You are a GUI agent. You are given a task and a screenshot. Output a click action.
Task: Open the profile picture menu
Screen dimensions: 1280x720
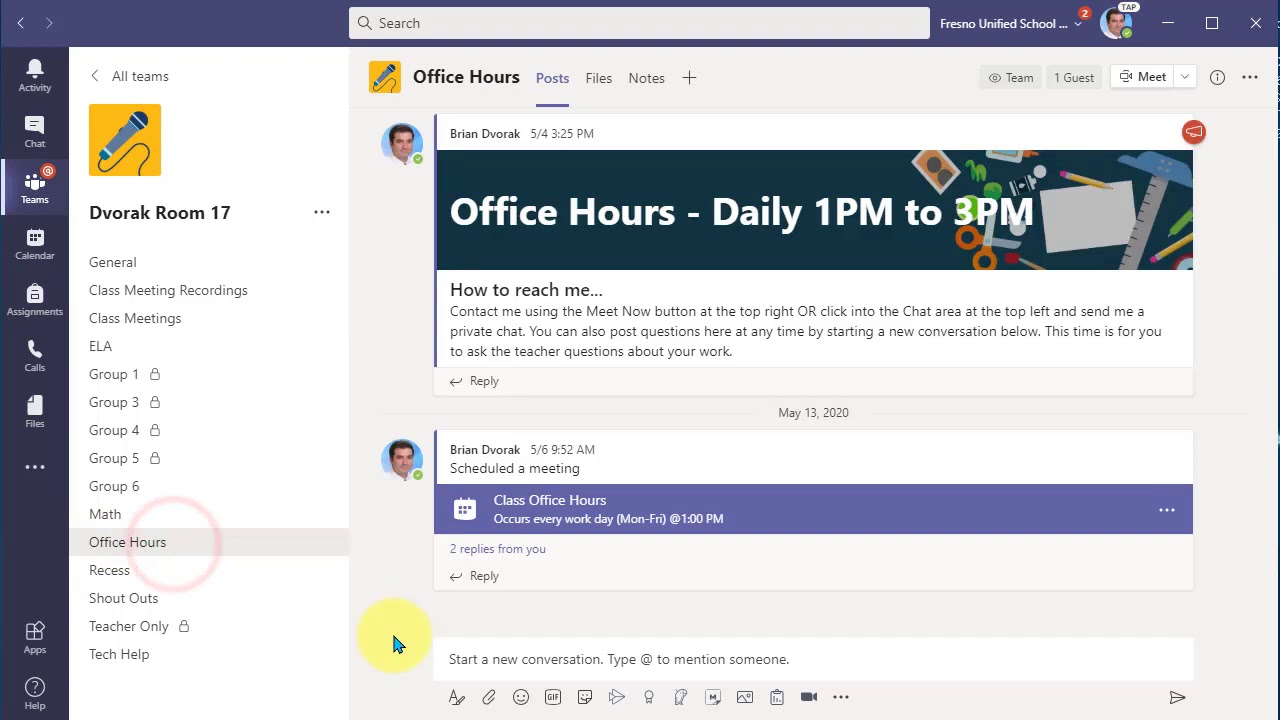[x=1116, y=23]
